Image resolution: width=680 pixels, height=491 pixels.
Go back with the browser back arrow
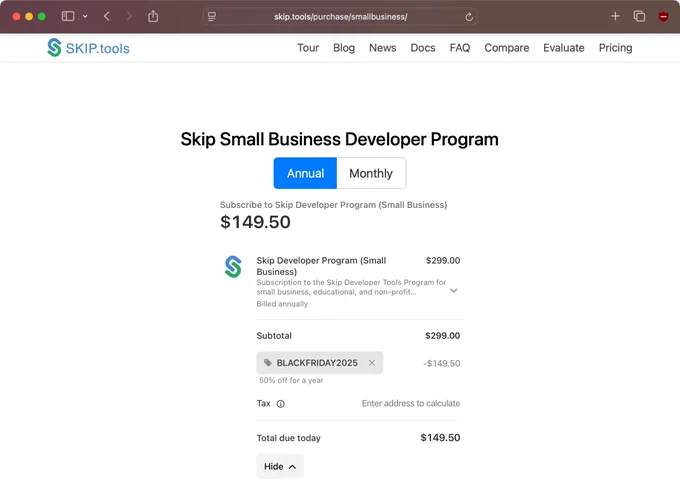coord(107,16)
